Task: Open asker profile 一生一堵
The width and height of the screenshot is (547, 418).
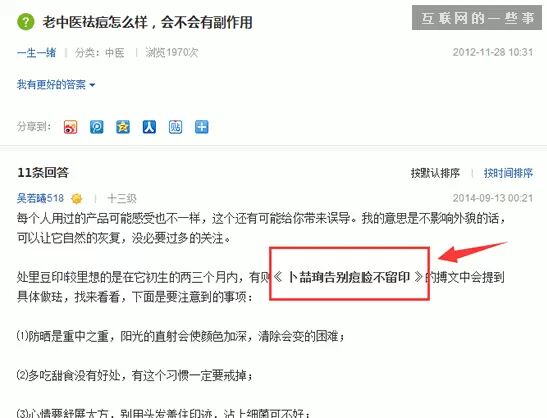Action: pos(36,53)
